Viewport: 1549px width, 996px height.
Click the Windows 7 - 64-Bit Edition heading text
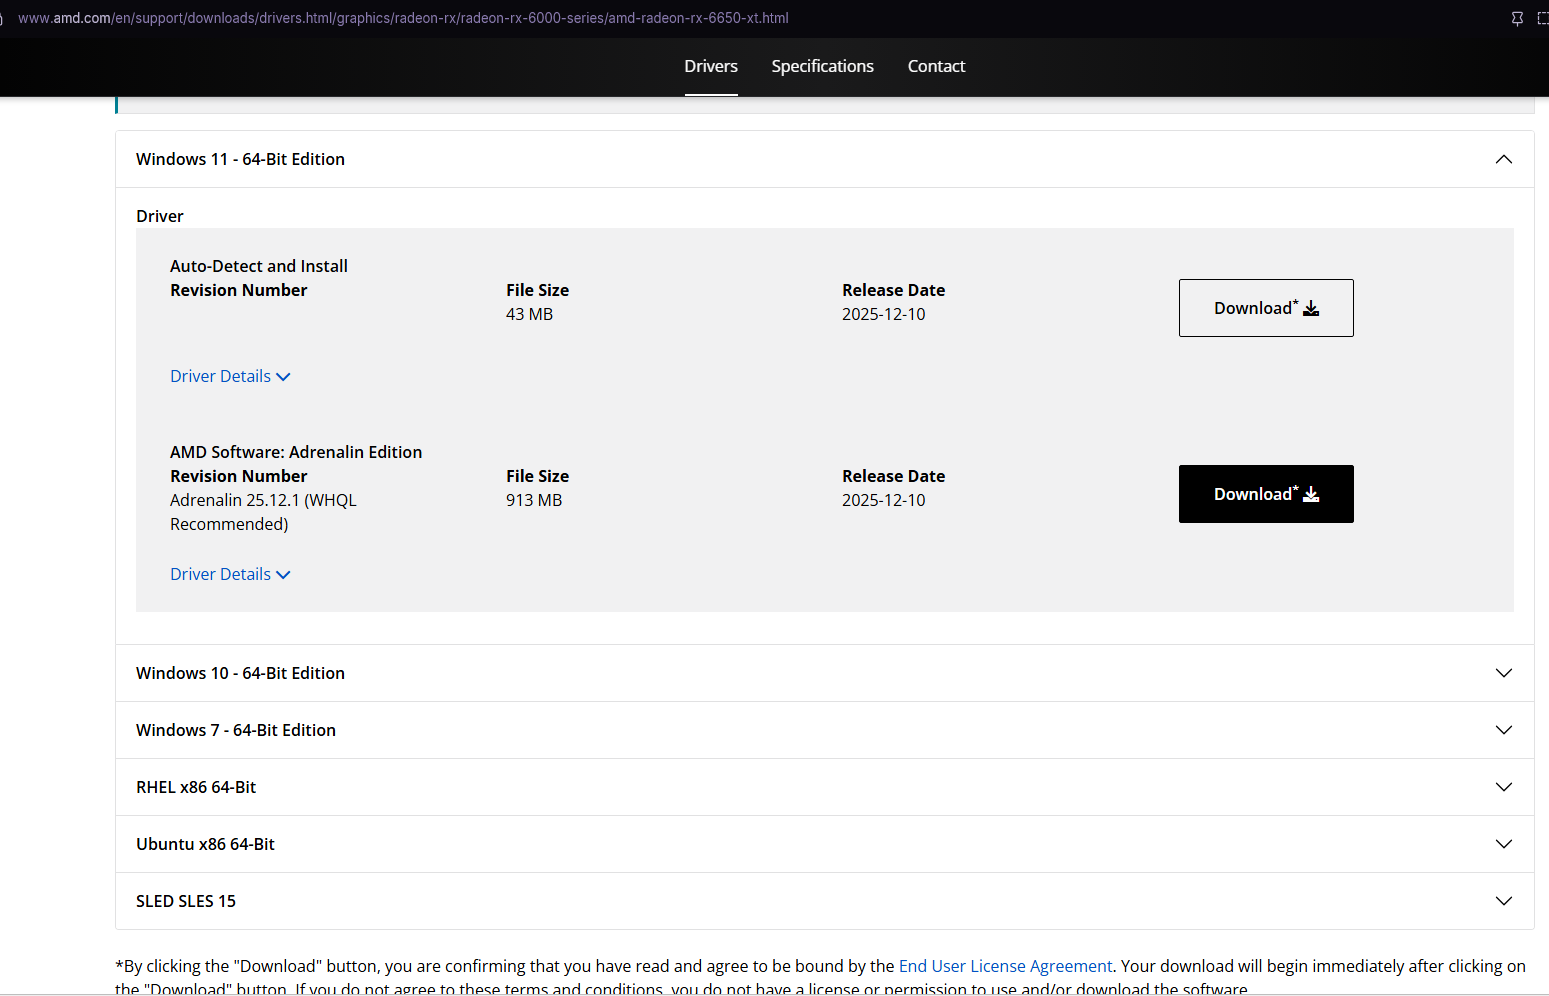click(236, 730)
